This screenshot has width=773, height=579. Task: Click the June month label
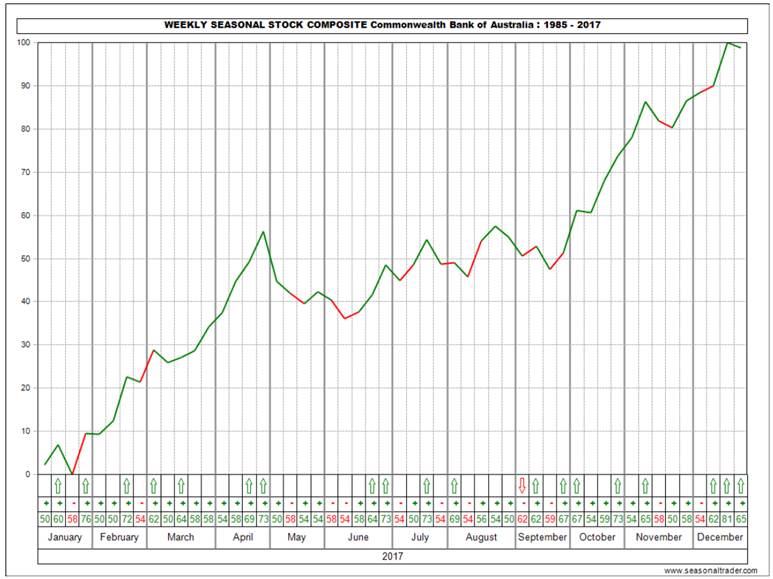pyautogui.click(x=358, y=537)
